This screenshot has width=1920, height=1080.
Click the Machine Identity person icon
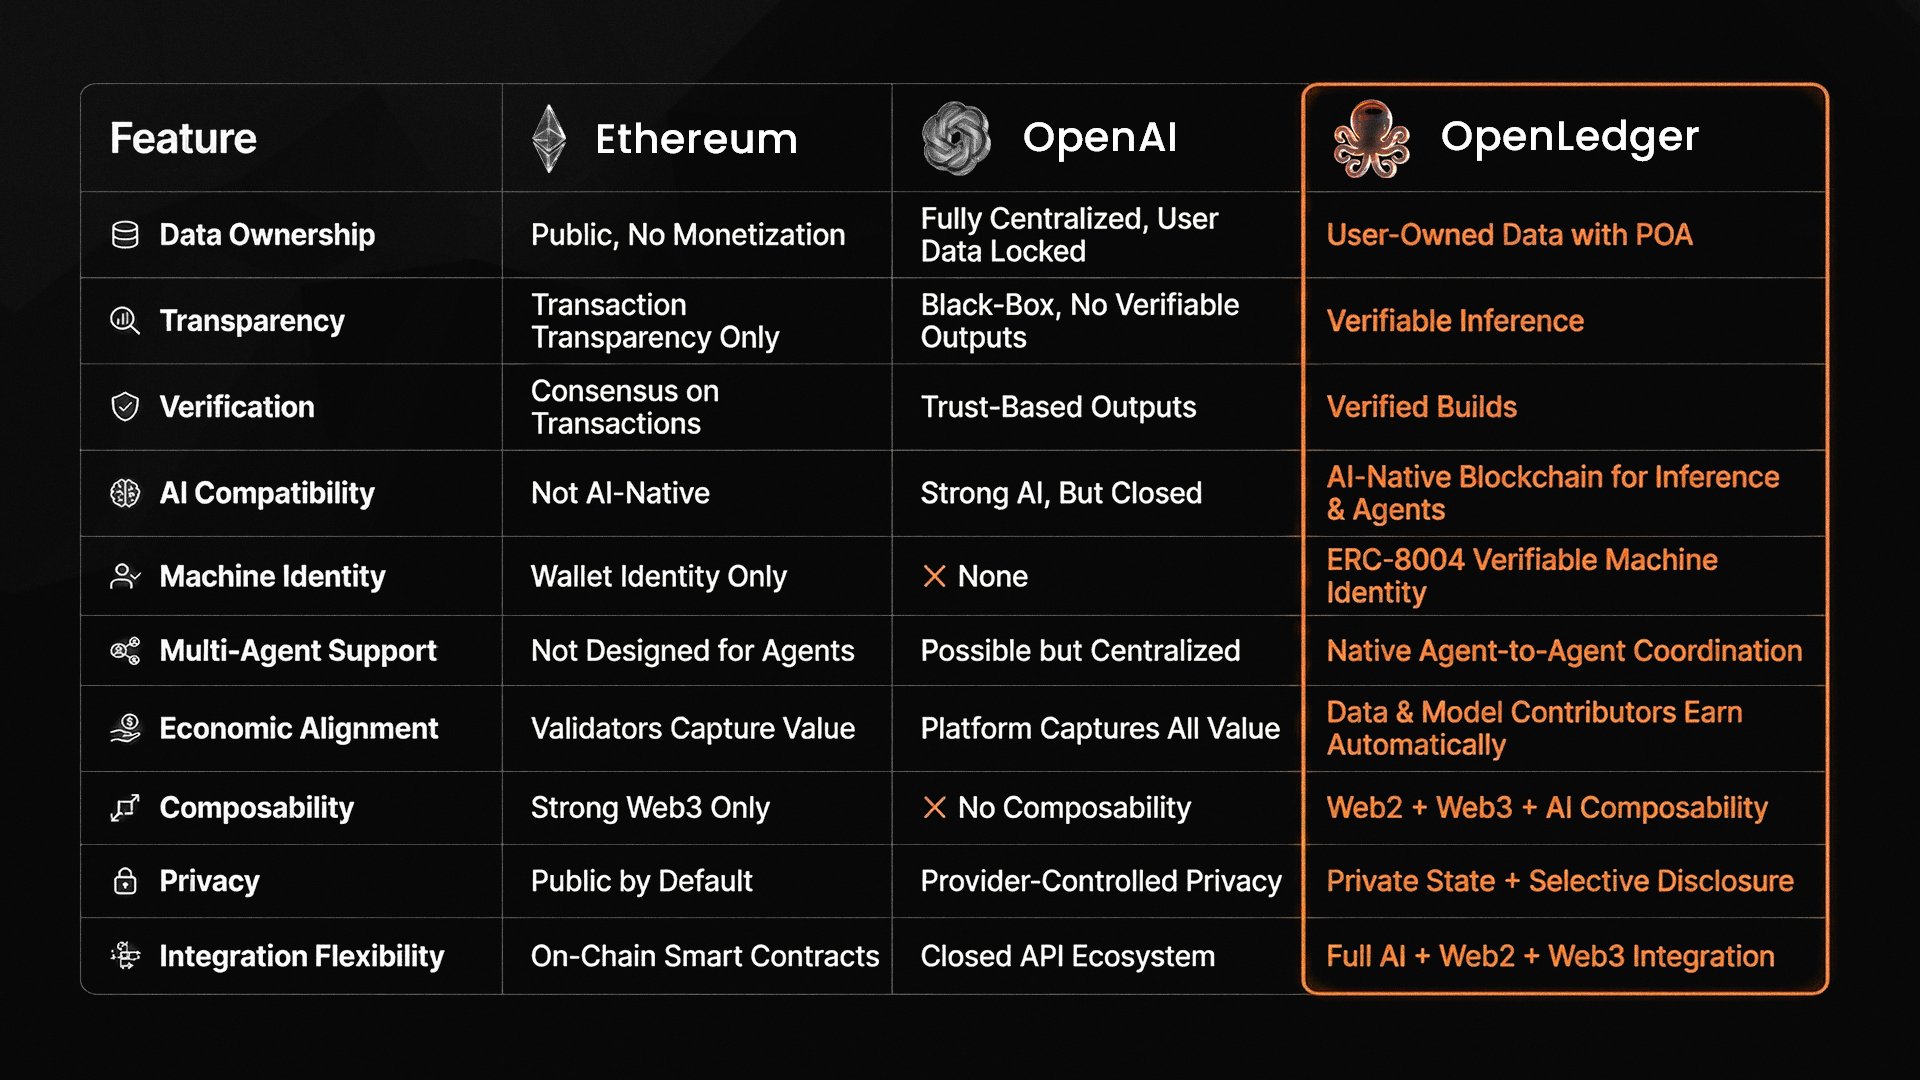[x=125, y=577]
